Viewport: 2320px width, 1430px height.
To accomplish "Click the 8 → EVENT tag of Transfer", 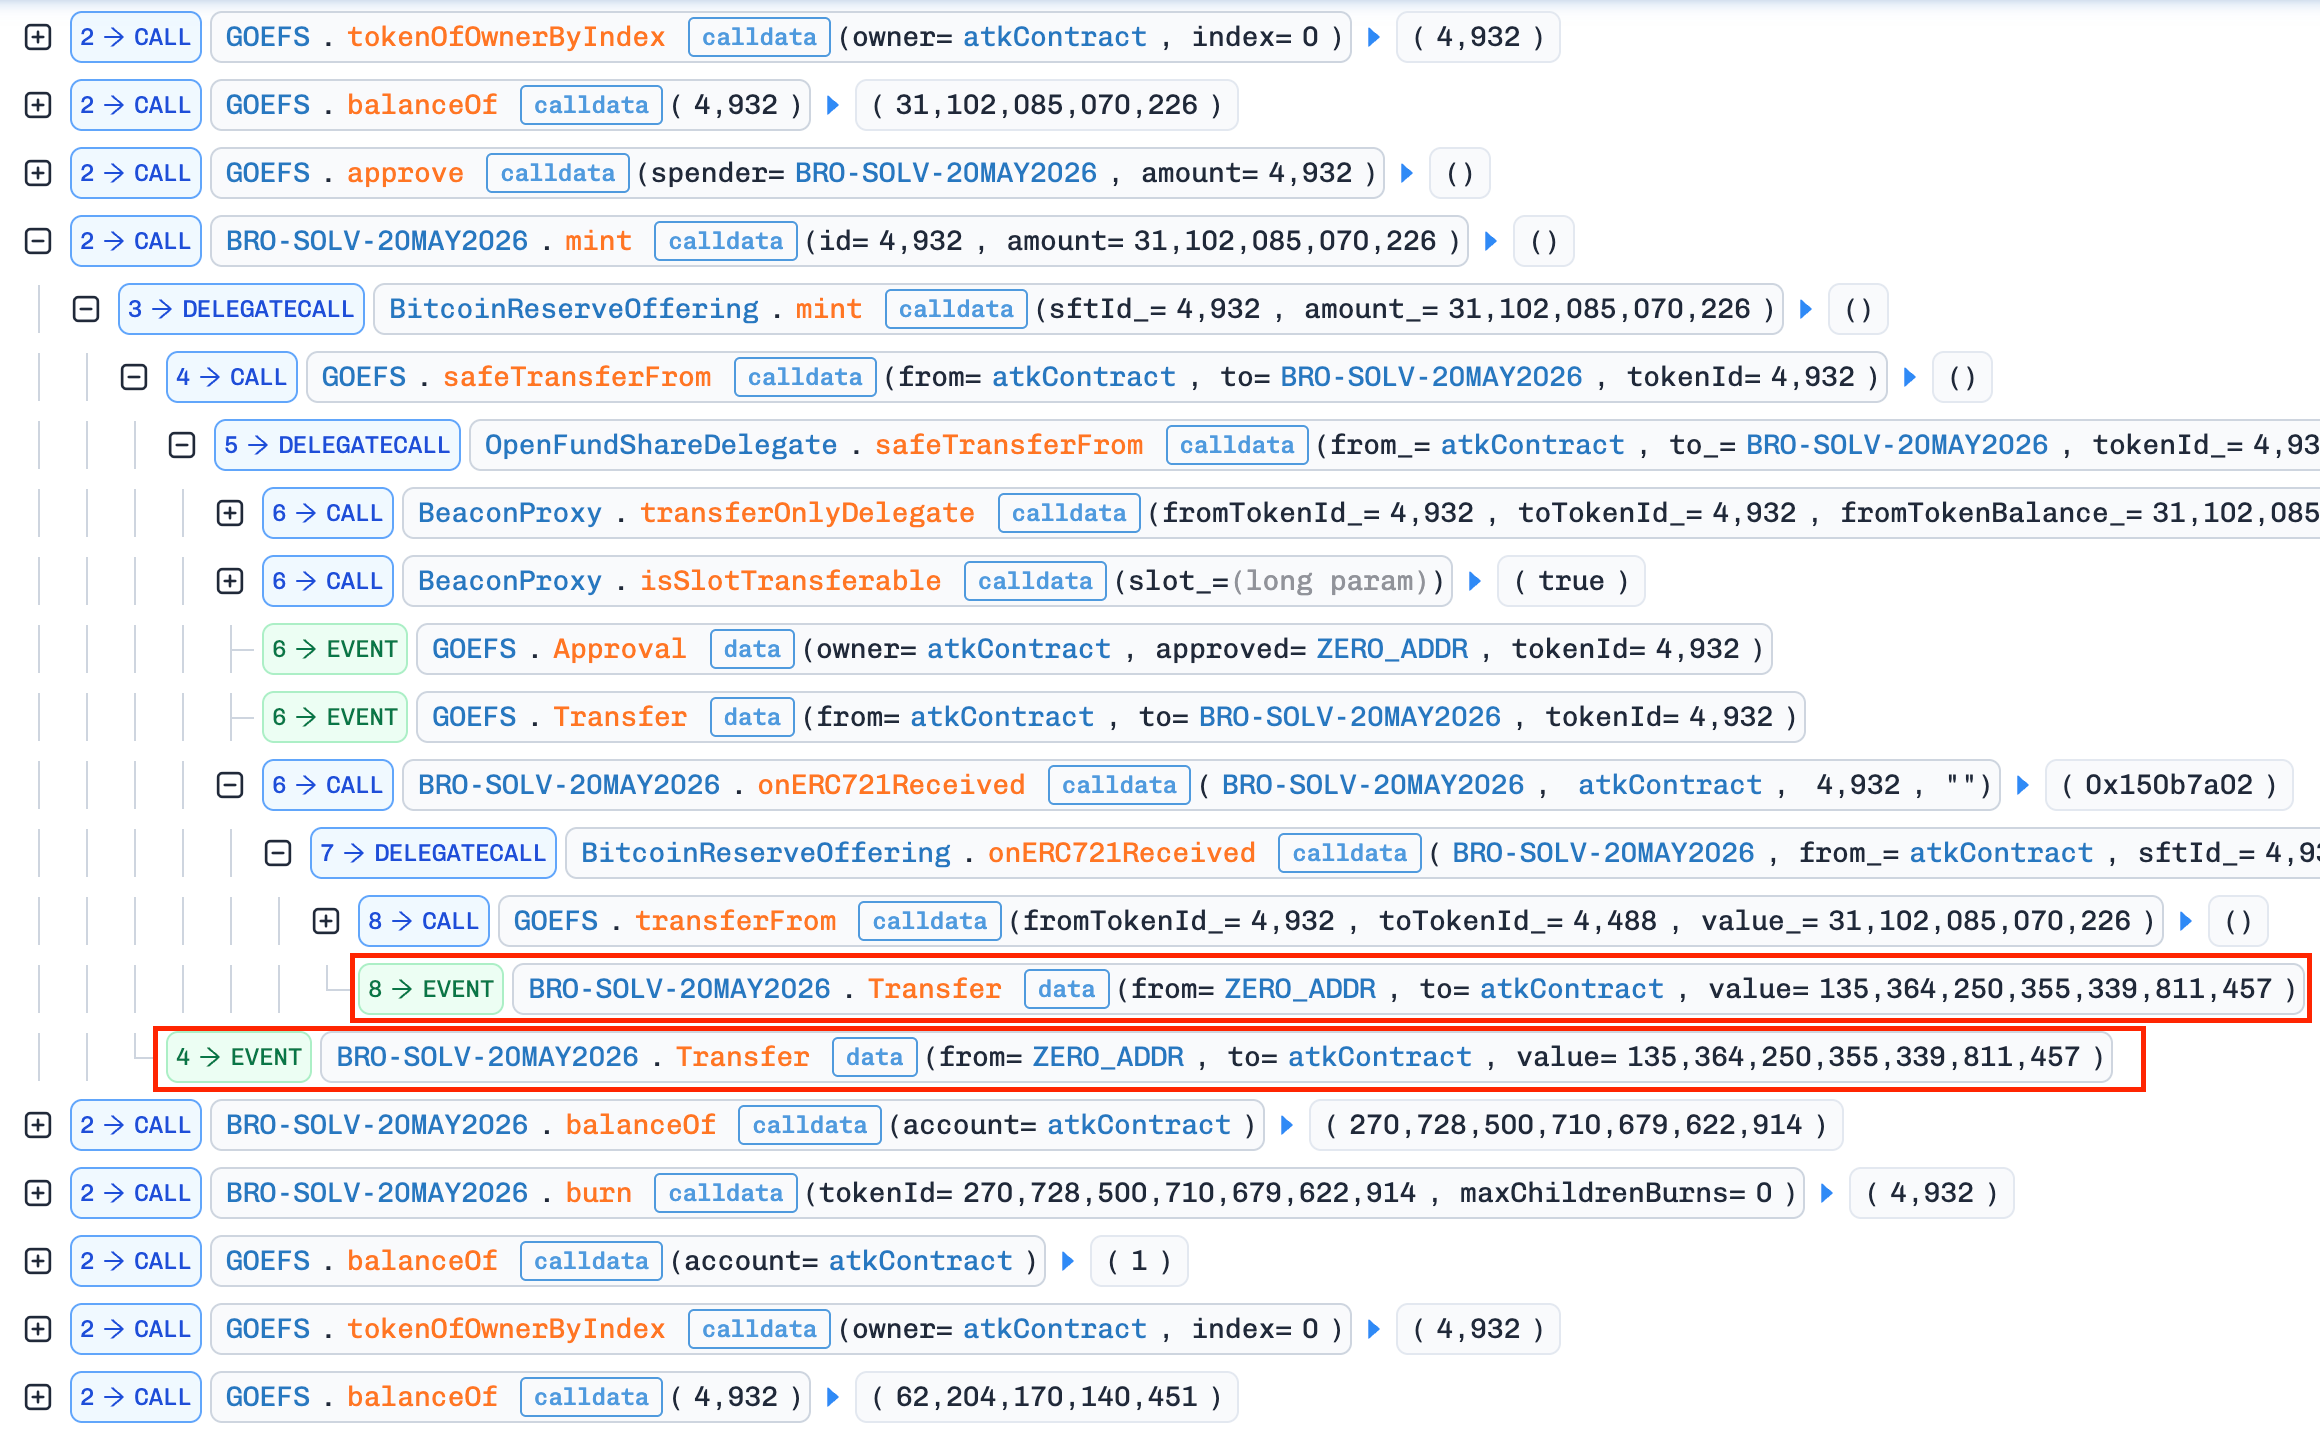I will 431,989.
